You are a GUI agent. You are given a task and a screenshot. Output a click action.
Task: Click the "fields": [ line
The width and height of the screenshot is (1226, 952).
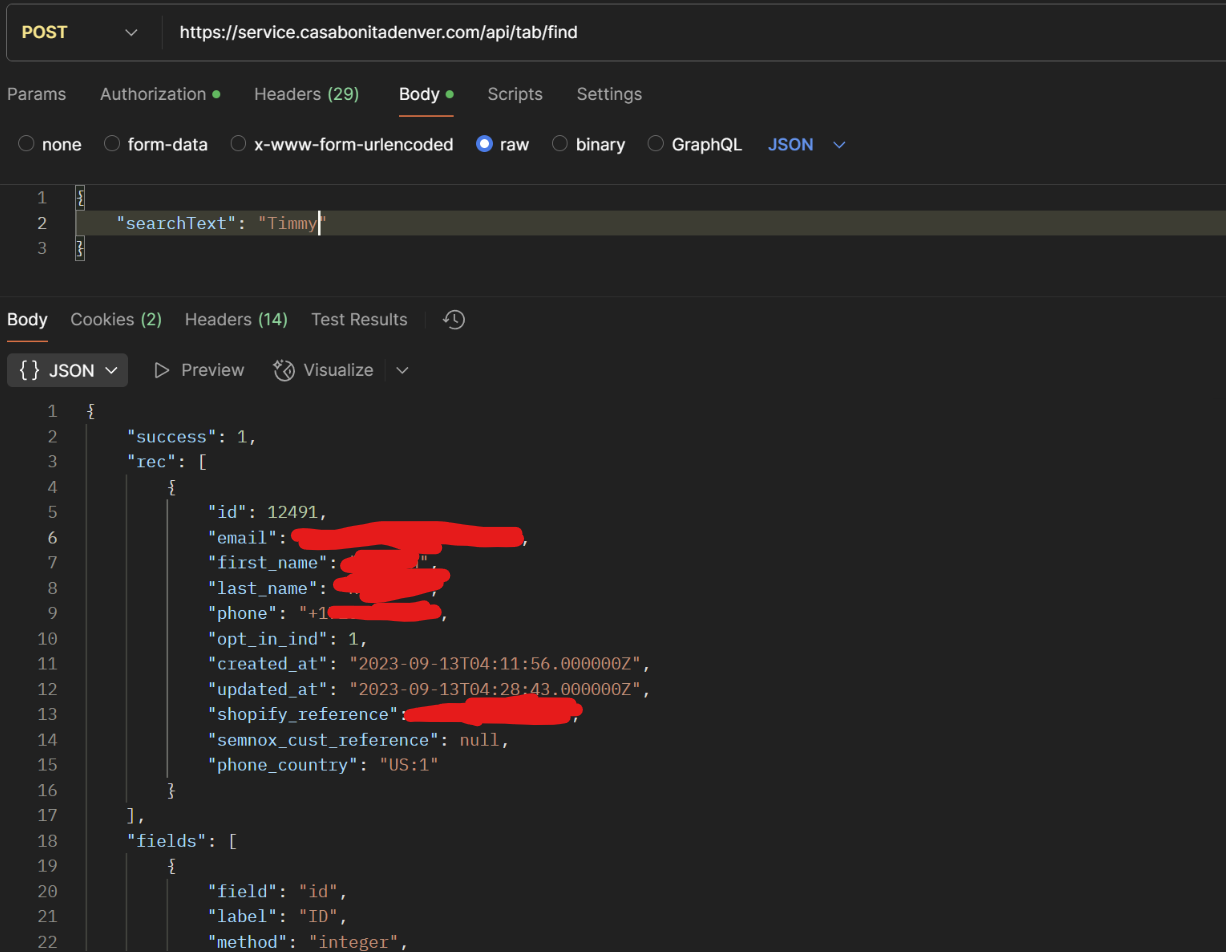(x=181, y=840)
